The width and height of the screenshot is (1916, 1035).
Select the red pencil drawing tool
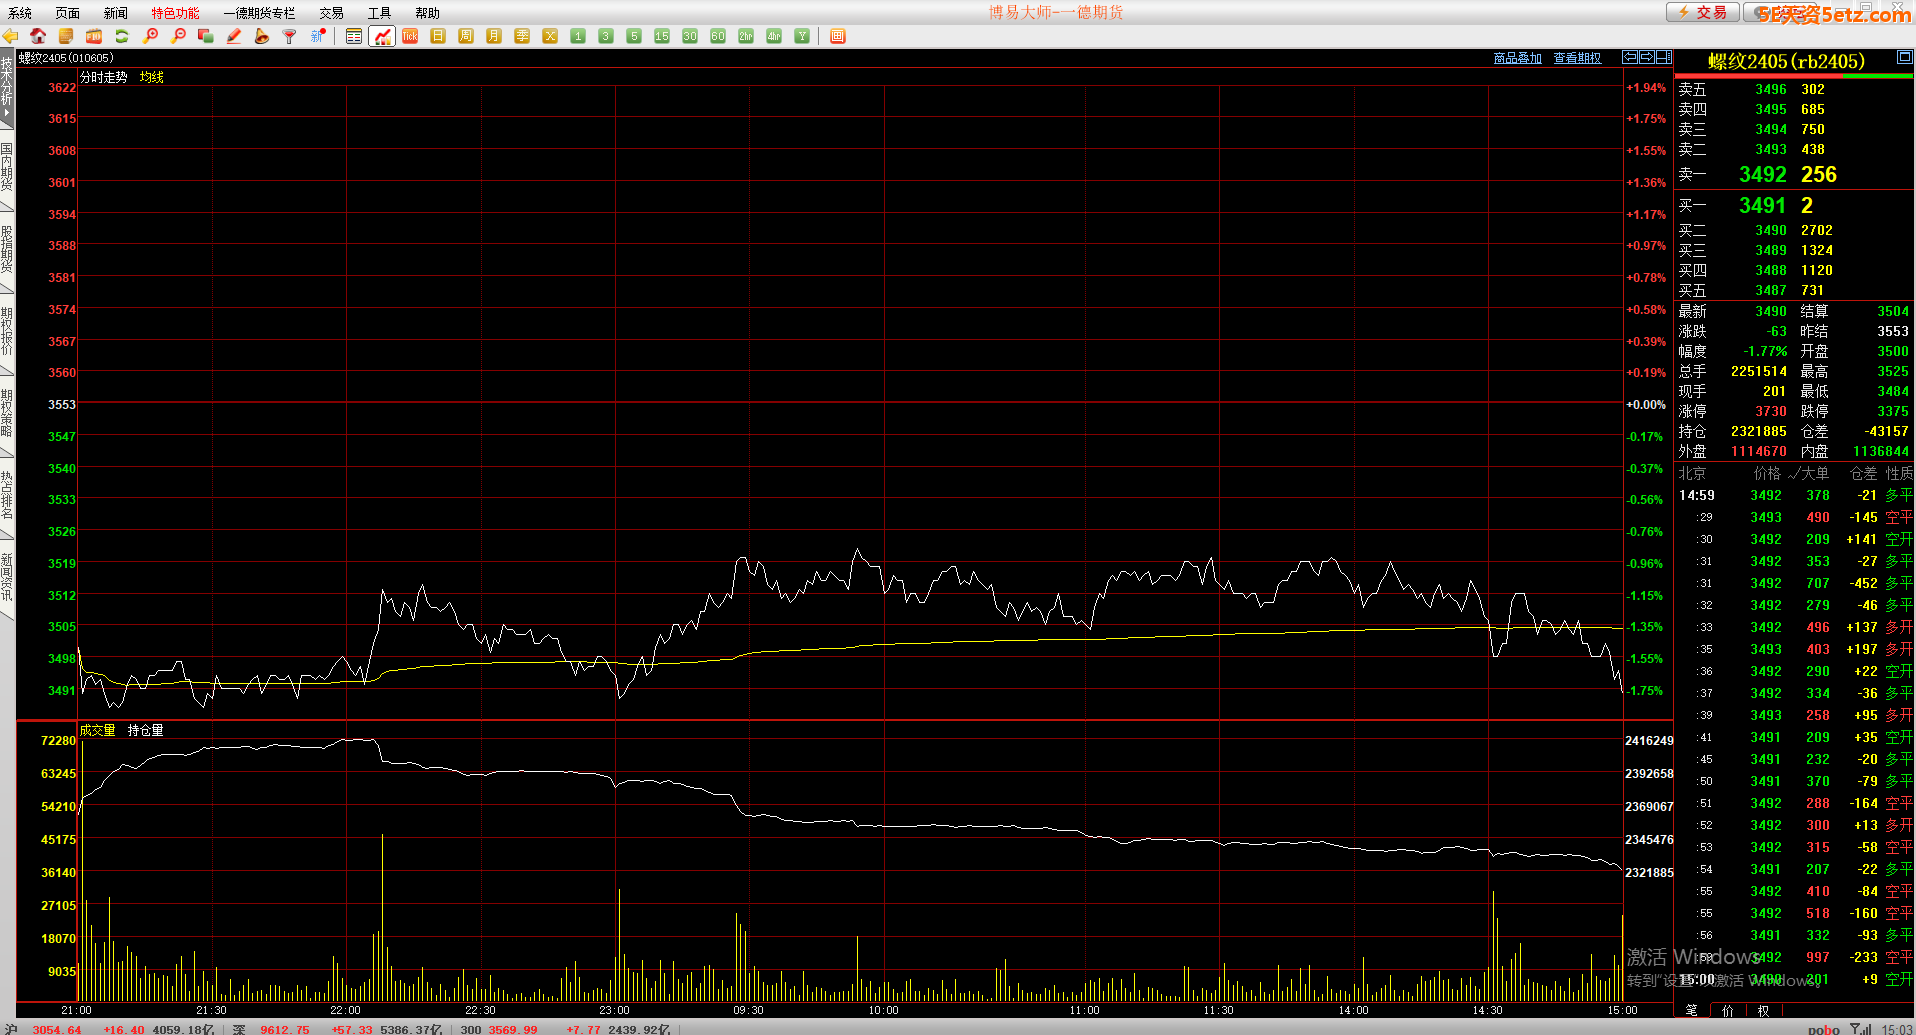point(234,36)
